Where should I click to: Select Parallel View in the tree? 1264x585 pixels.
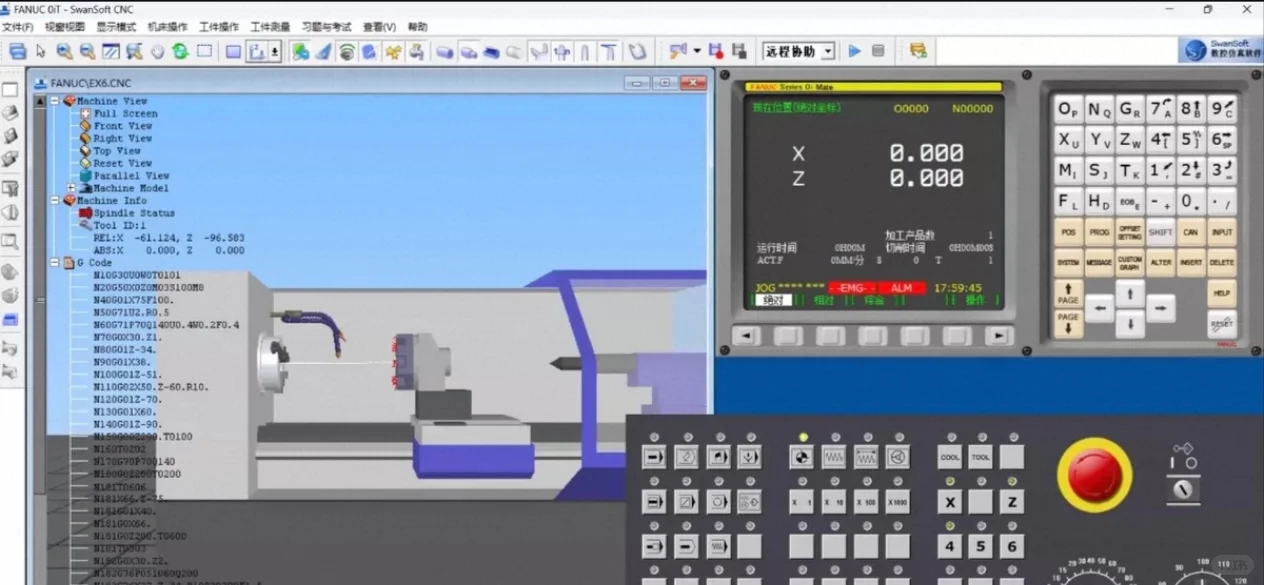[x=131, y=175]
